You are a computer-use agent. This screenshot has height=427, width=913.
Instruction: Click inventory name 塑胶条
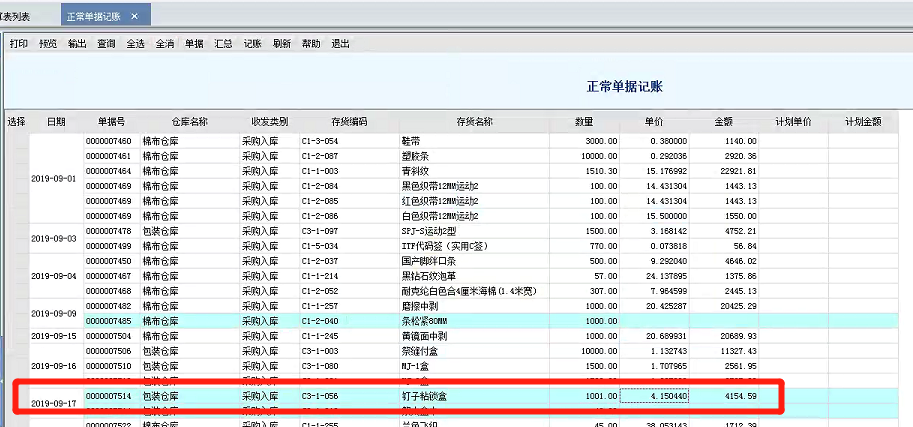point(415,156)
